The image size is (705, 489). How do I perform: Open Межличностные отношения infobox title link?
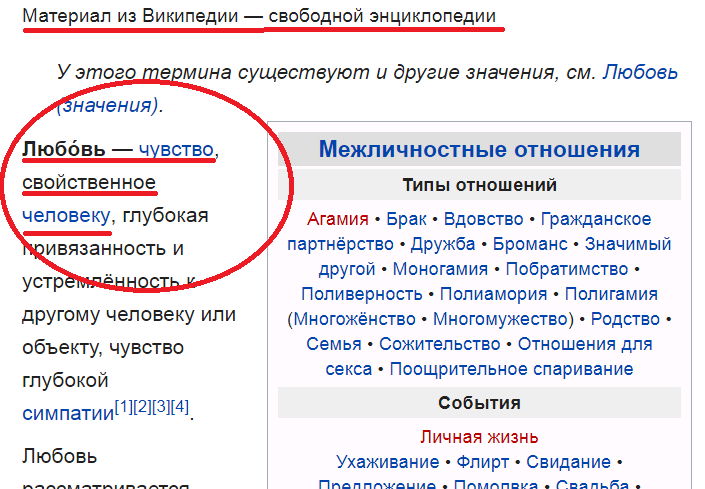479,149
